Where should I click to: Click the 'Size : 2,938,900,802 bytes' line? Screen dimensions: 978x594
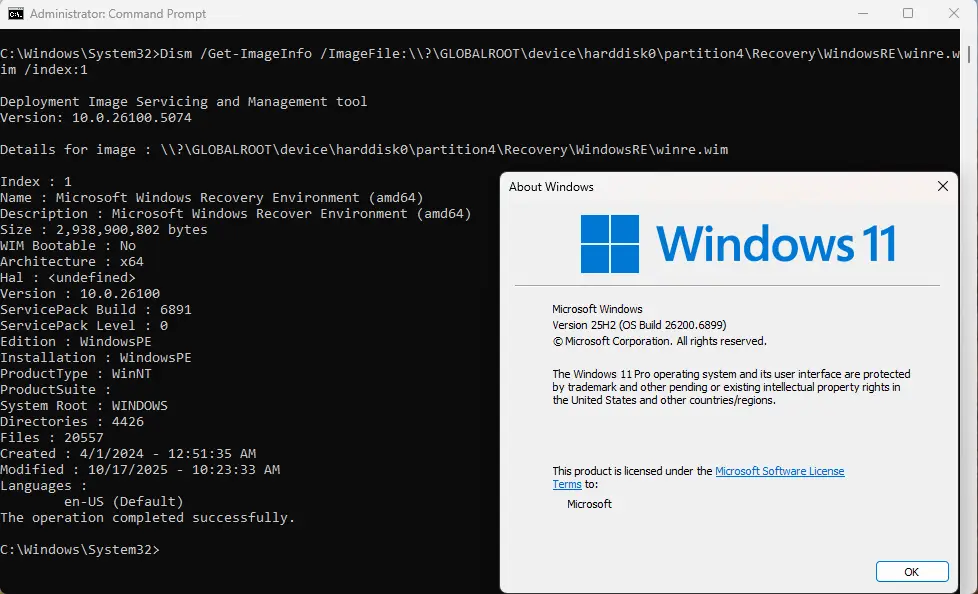[104, 230]
